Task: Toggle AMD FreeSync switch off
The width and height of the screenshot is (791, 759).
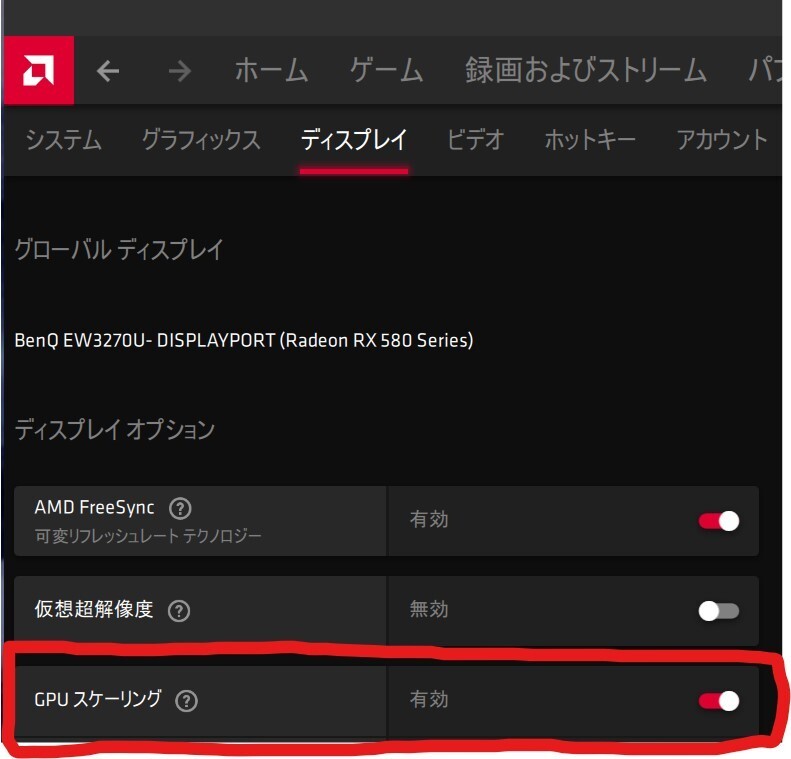Action: pyautogui.click(x=719, y=521)
